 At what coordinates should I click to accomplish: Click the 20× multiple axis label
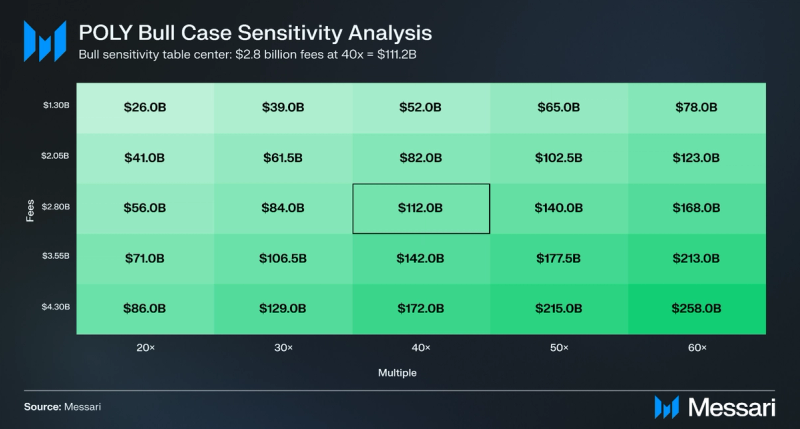[x=145, y=348]
